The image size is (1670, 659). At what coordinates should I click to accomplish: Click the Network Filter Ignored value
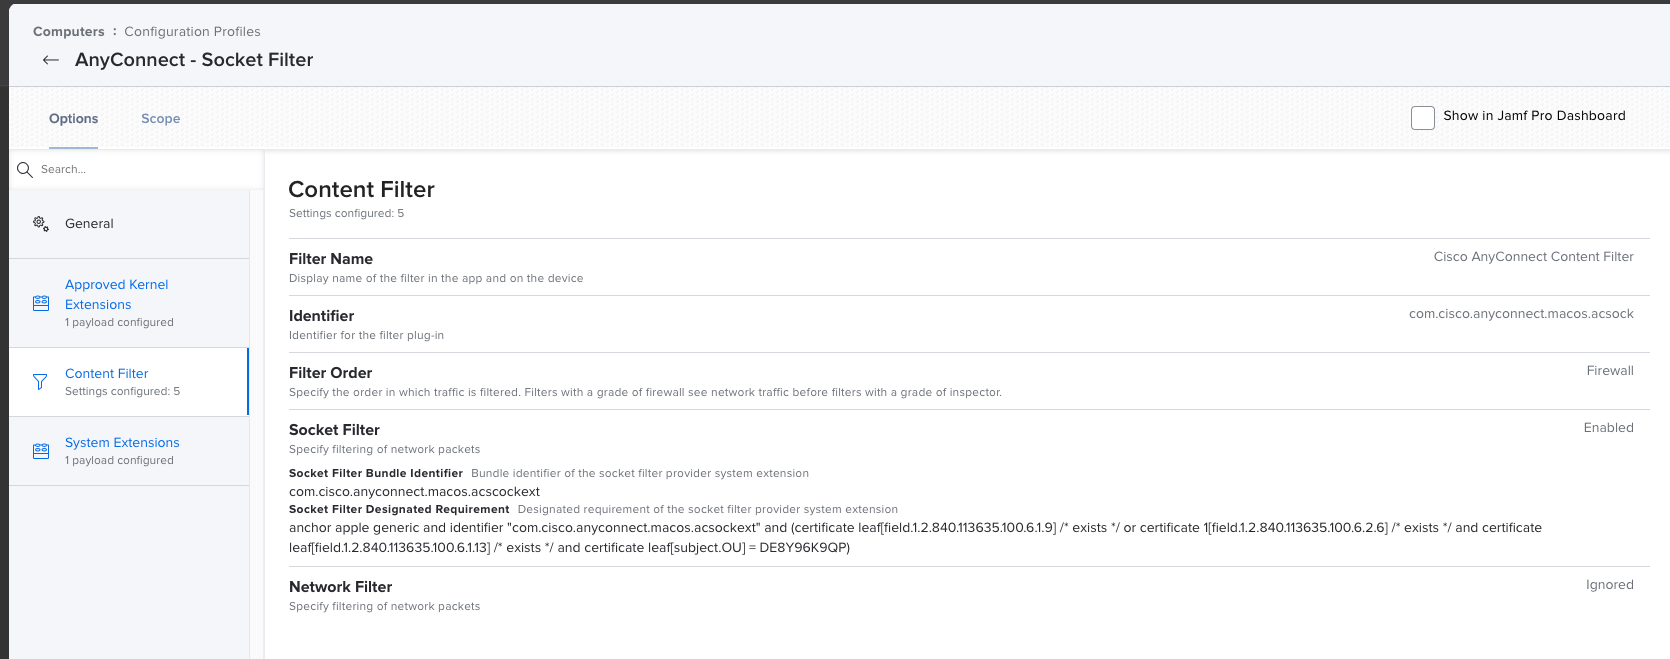1610,585
